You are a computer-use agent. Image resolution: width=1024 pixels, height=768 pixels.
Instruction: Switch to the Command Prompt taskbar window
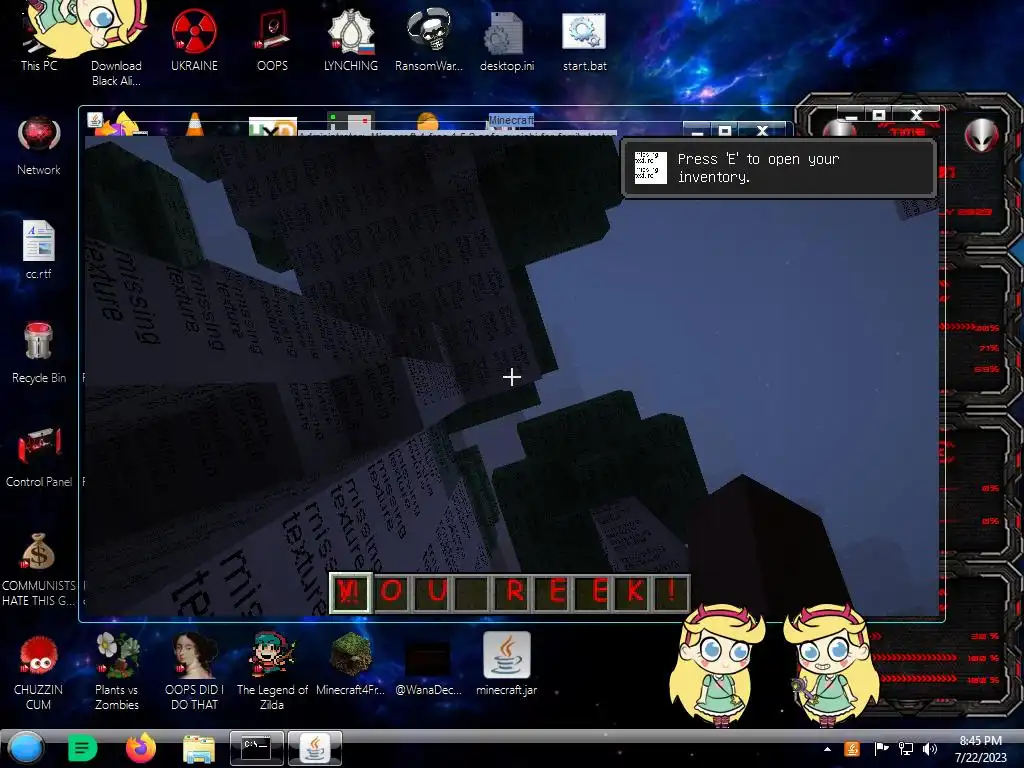257,748
